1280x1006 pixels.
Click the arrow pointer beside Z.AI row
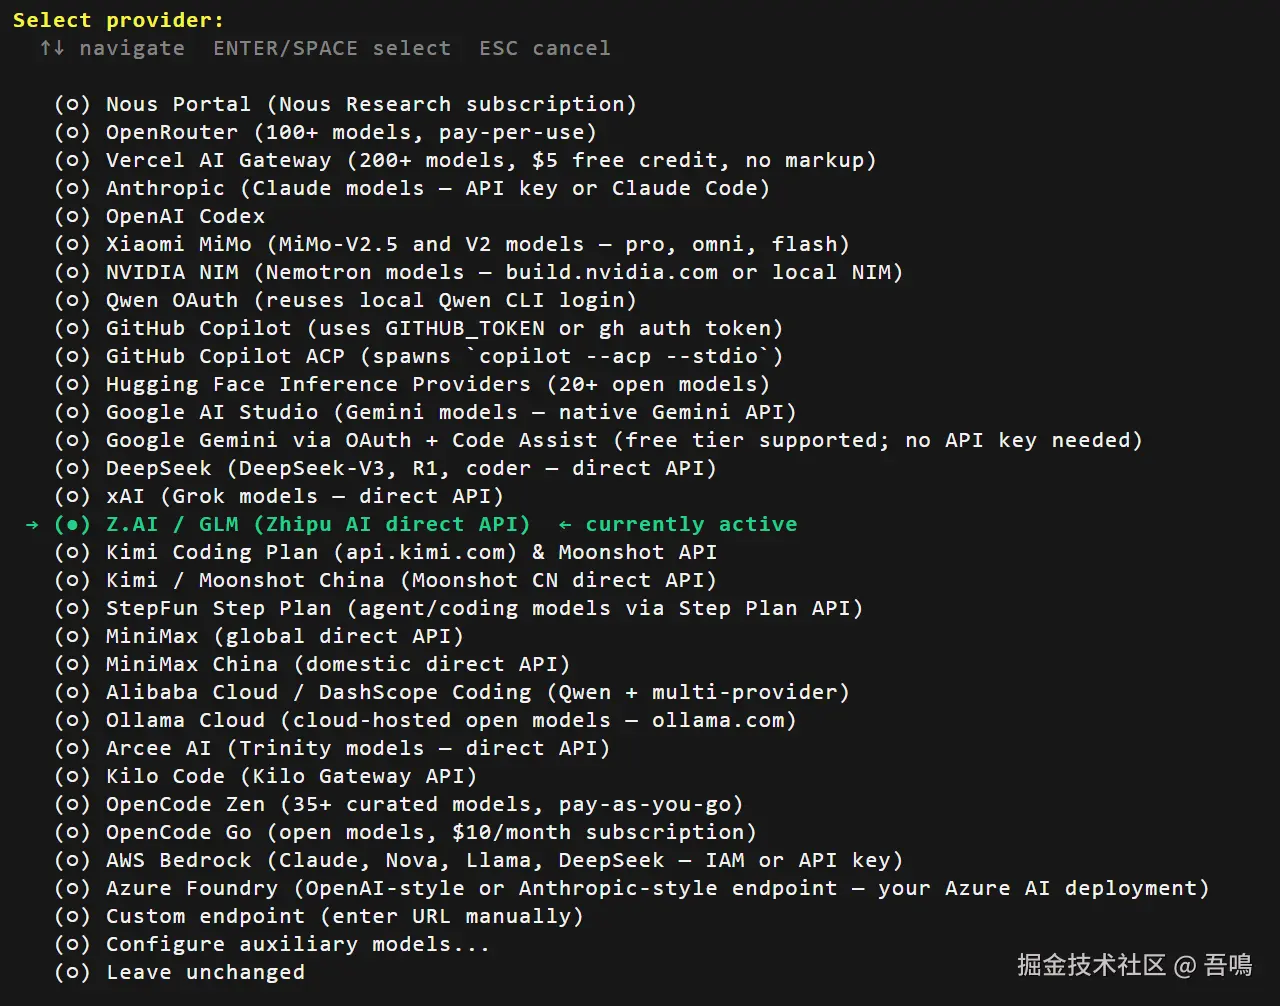[32, 524]
